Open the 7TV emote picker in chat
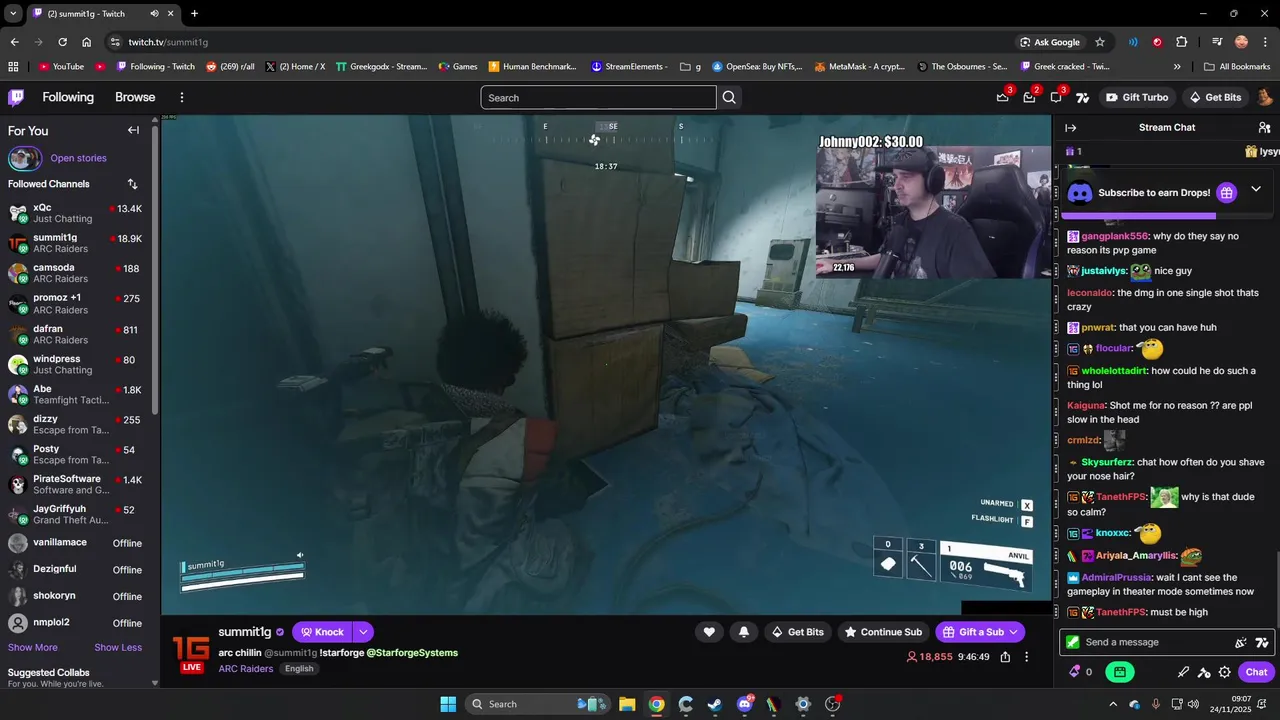1280x720 pixels. tap(1262, 642)
